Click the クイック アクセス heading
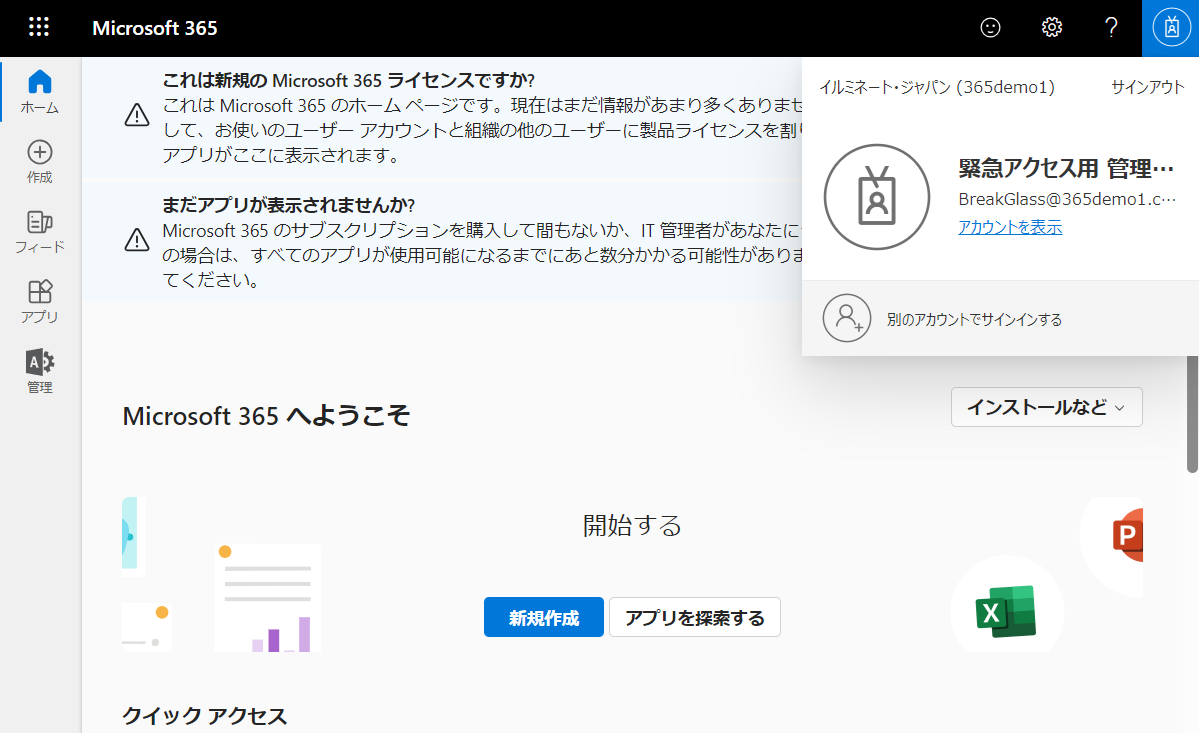 pyautogui.click(x=205, y=716)
